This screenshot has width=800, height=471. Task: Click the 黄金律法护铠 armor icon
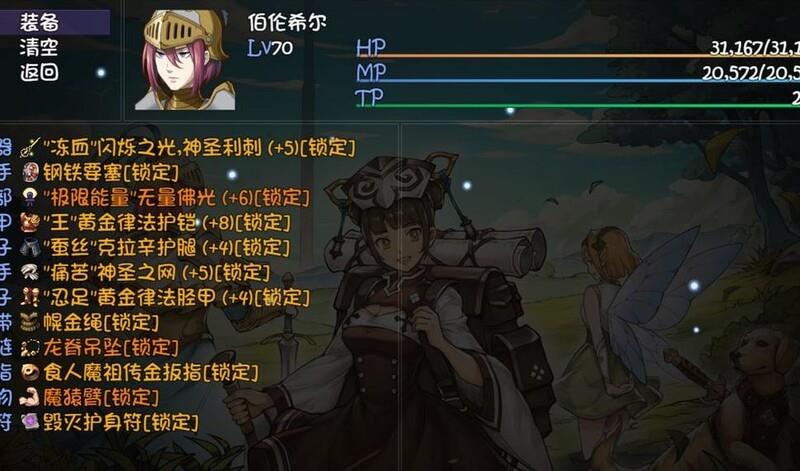tap(30, 222)
